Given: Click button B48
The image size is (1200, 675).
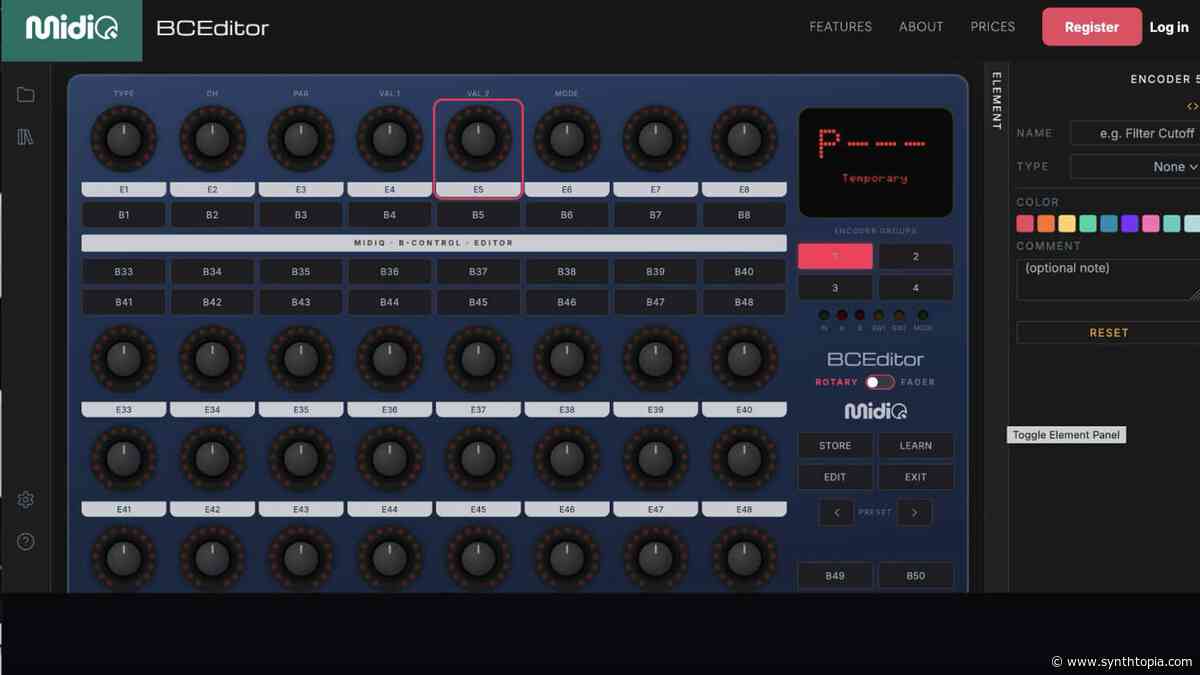Looking at the screenshot, I should pyautogui.click(x=744, y=302).
